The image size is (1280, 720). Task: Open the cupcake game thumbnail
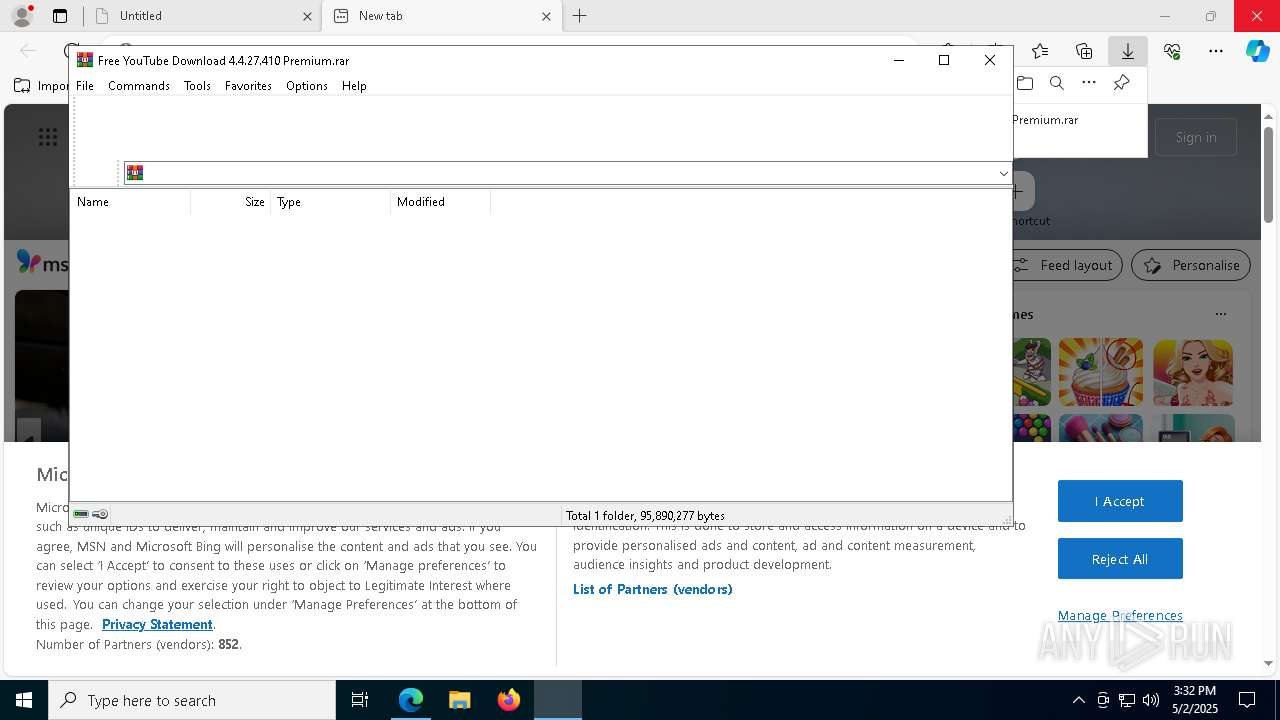pos(1100,372)
